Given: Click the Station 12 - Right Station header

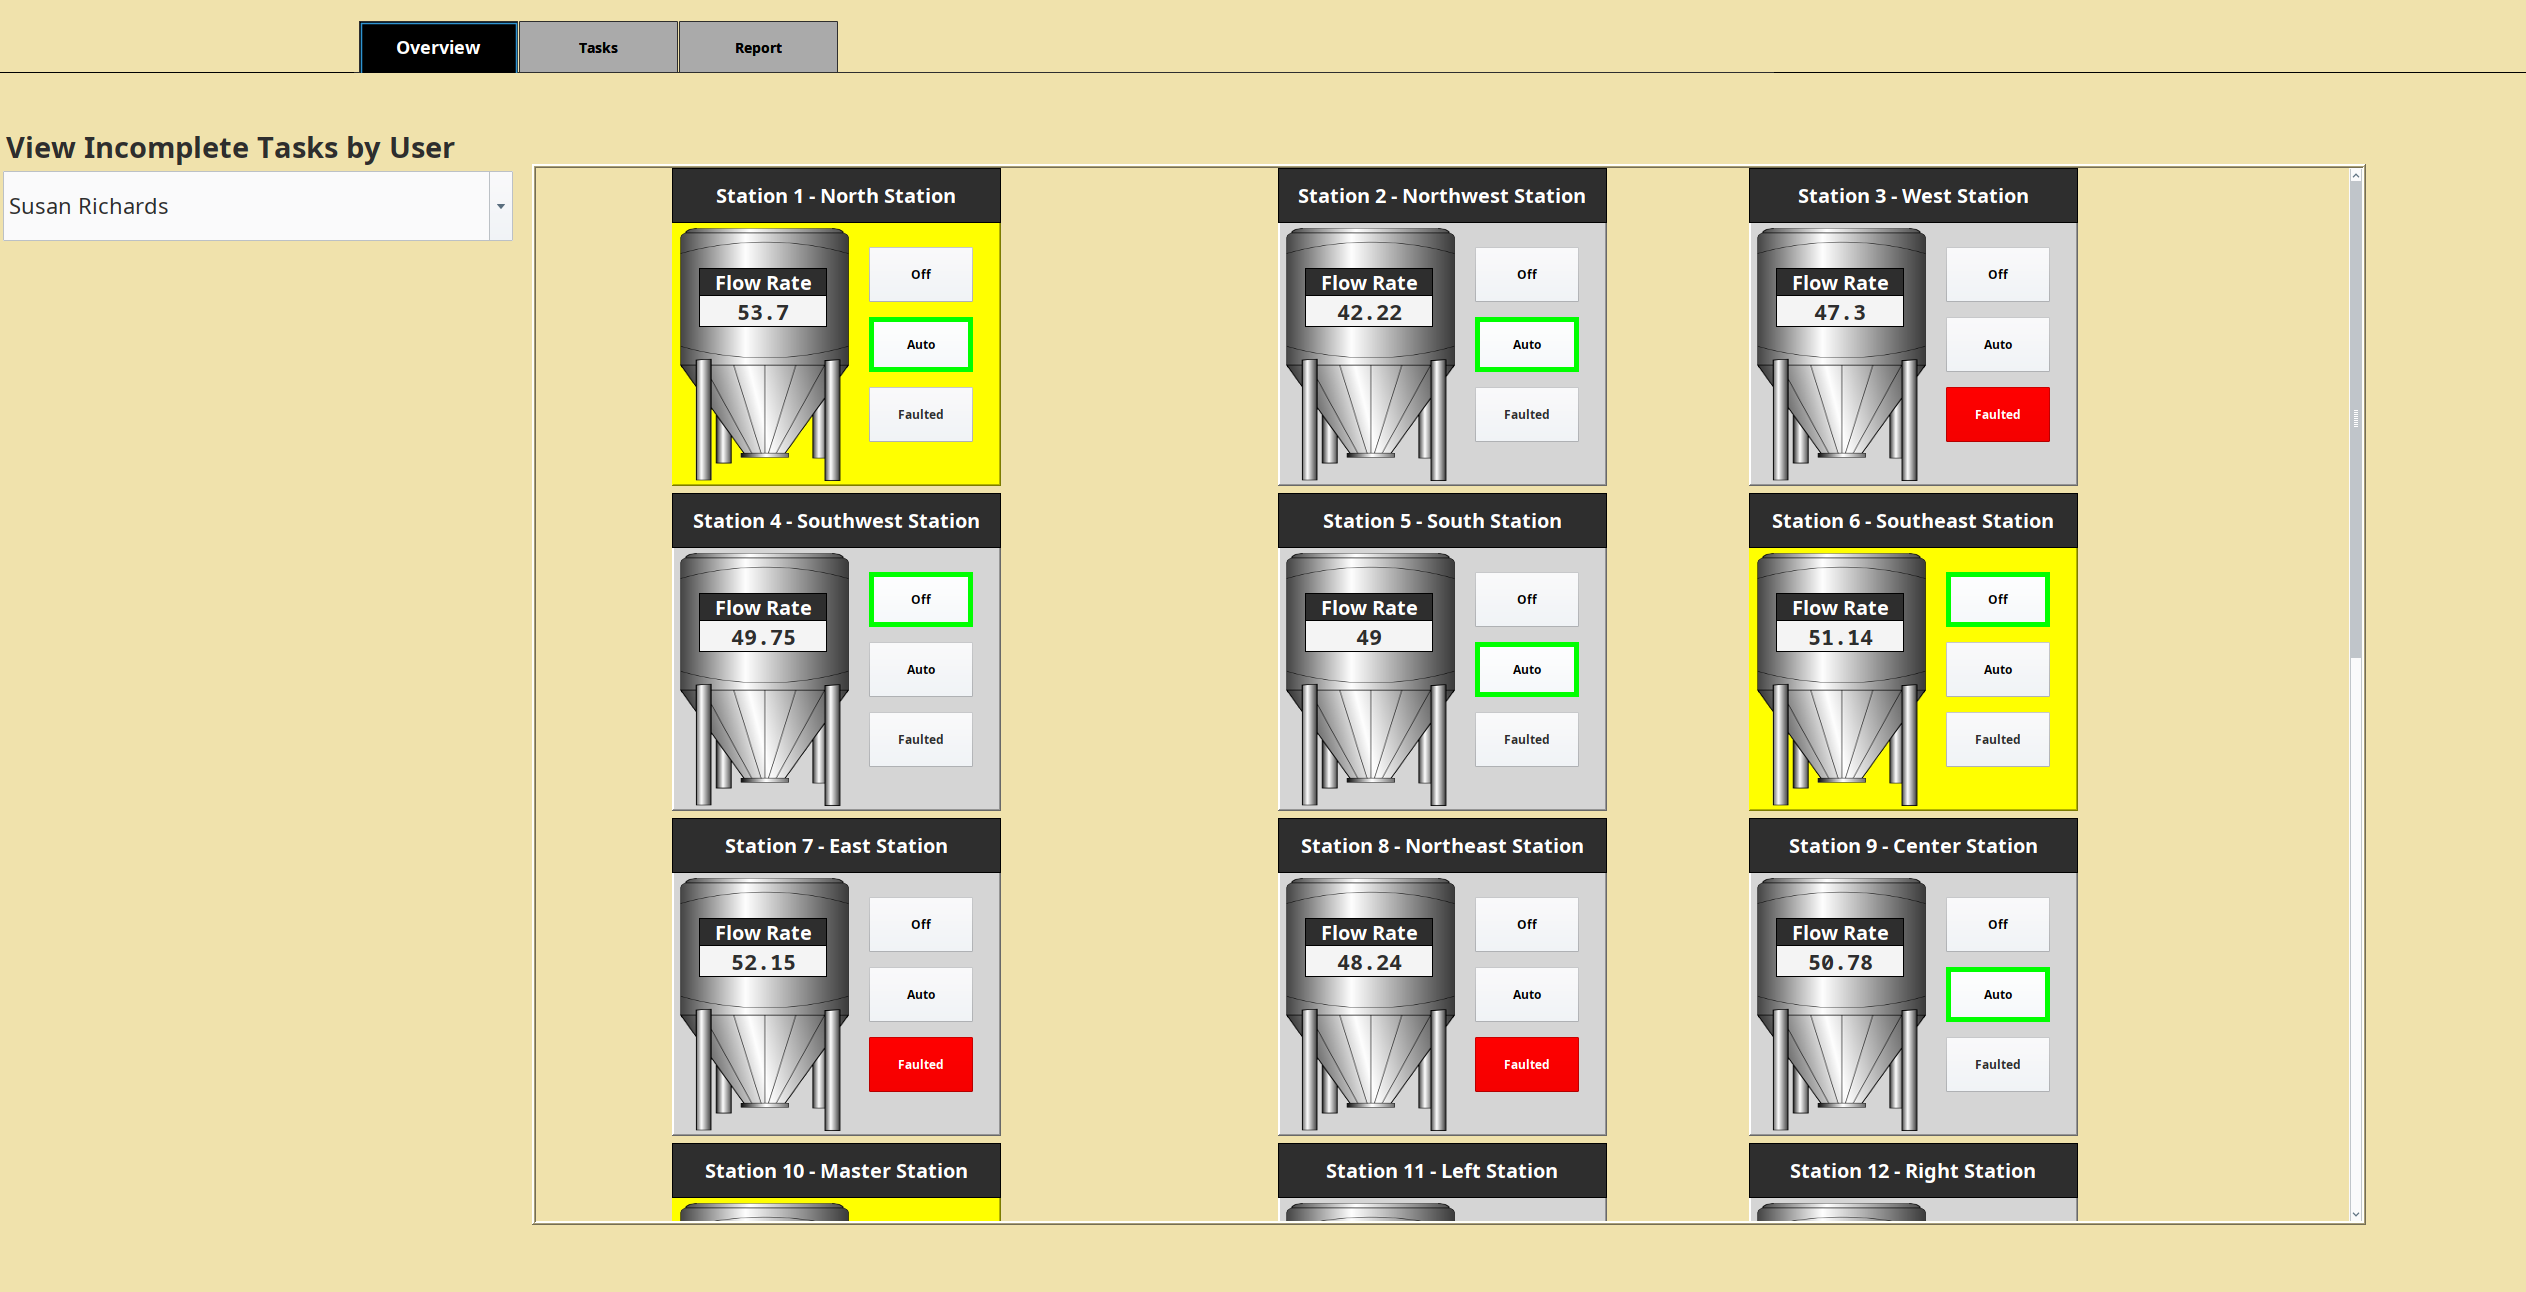Looking at the screenshot, I should pyautogui.click(x=1913, y=1170).
